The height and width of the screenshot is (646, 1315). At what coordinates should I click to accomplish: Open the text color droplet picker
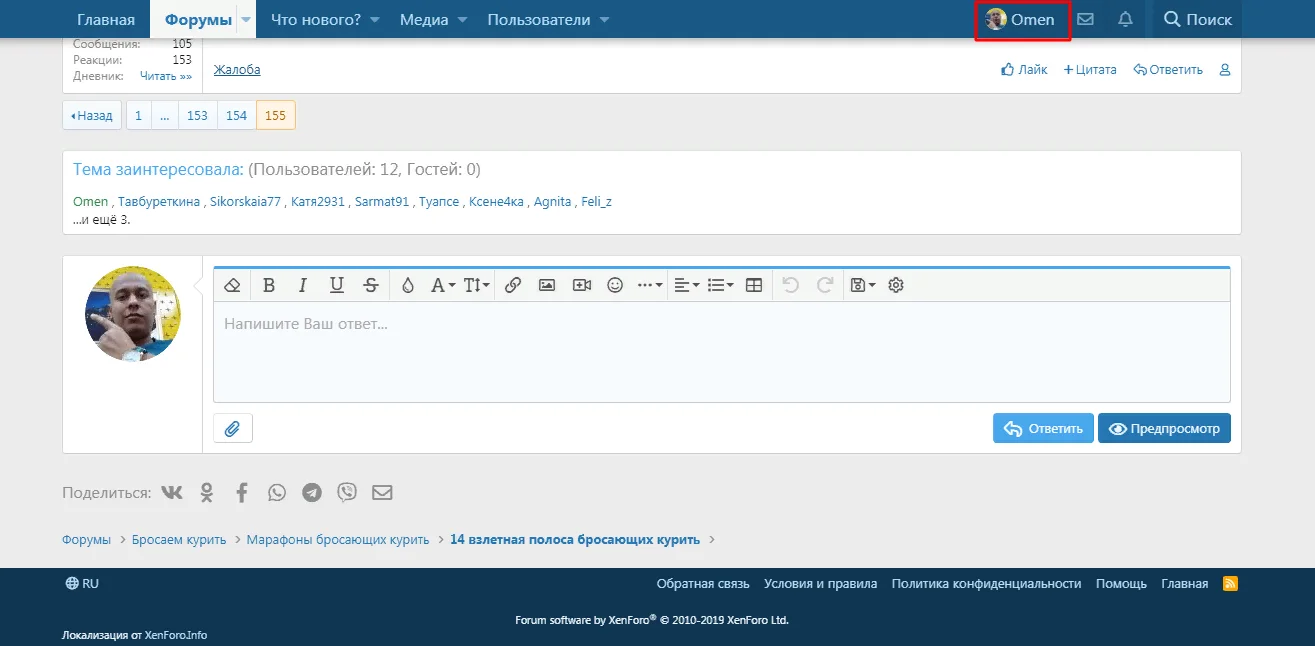pyautogui.click(x=408, y=285)
